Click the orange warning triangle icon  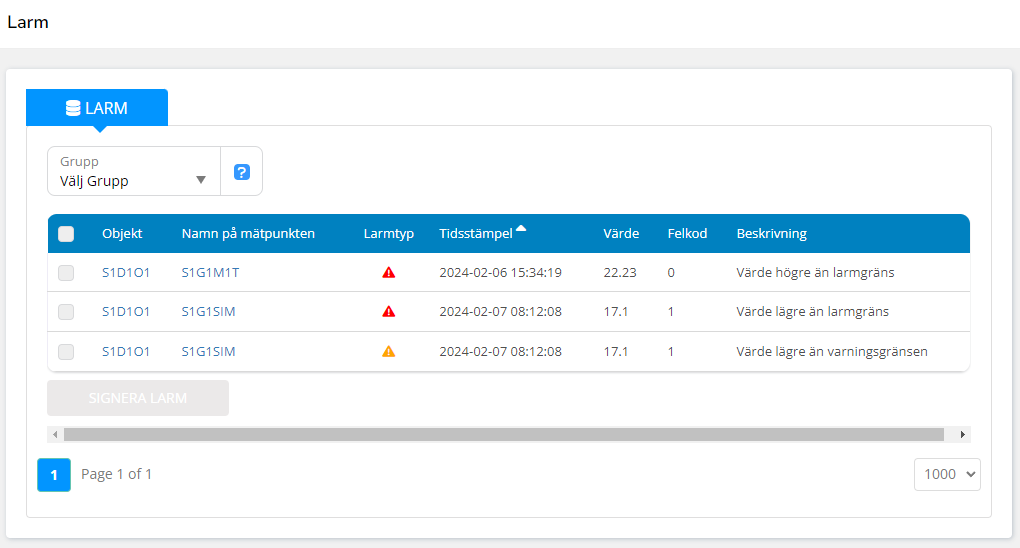click(389, 352)
